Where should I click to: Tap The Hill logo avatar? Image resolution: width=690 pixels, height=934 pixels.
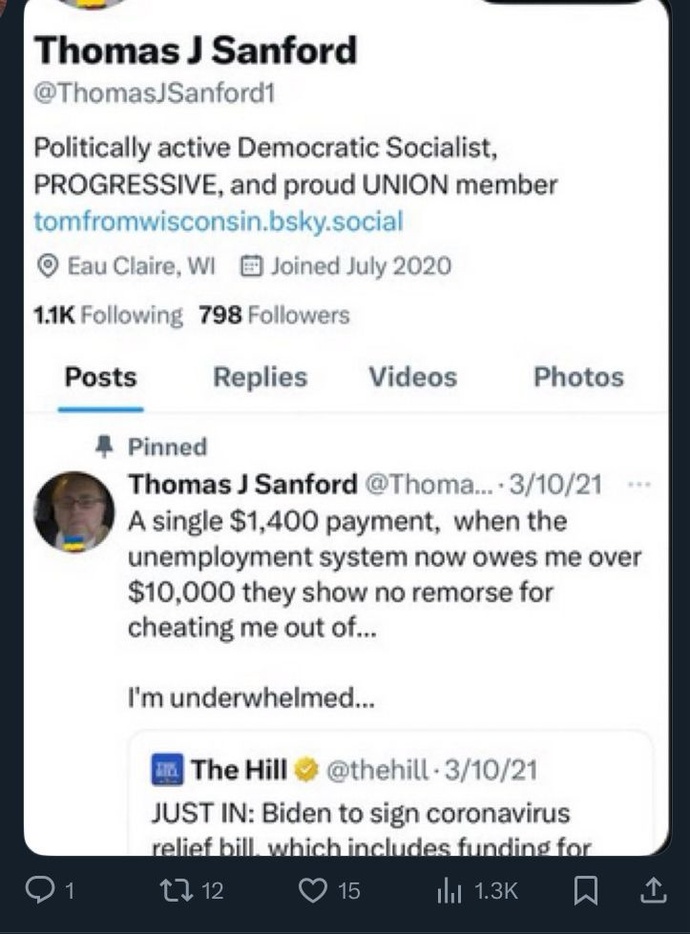167,770
